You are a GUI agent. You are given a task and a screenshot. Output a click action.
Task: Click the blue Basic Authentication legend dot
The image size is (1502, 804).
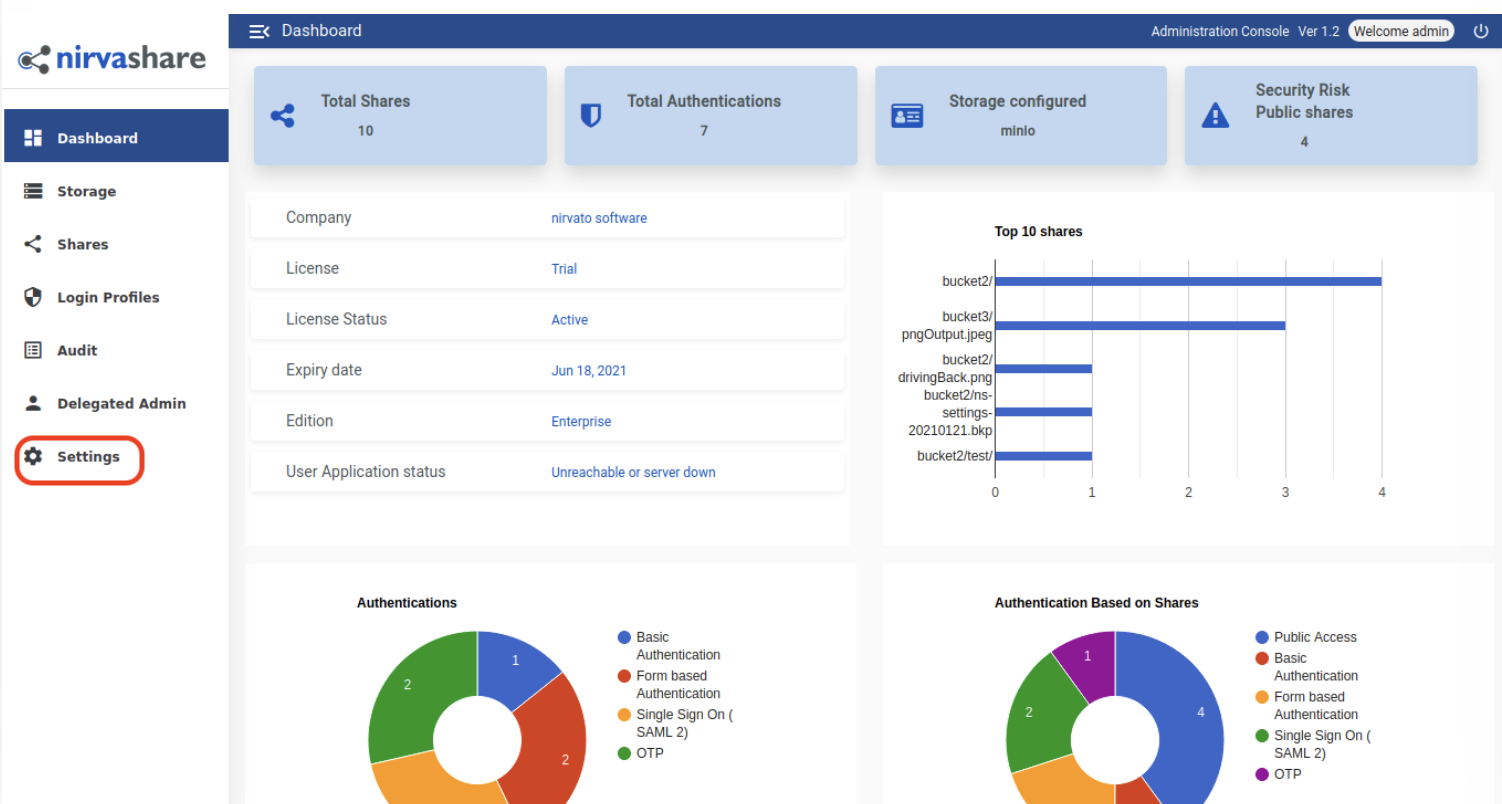click(625, 637)
